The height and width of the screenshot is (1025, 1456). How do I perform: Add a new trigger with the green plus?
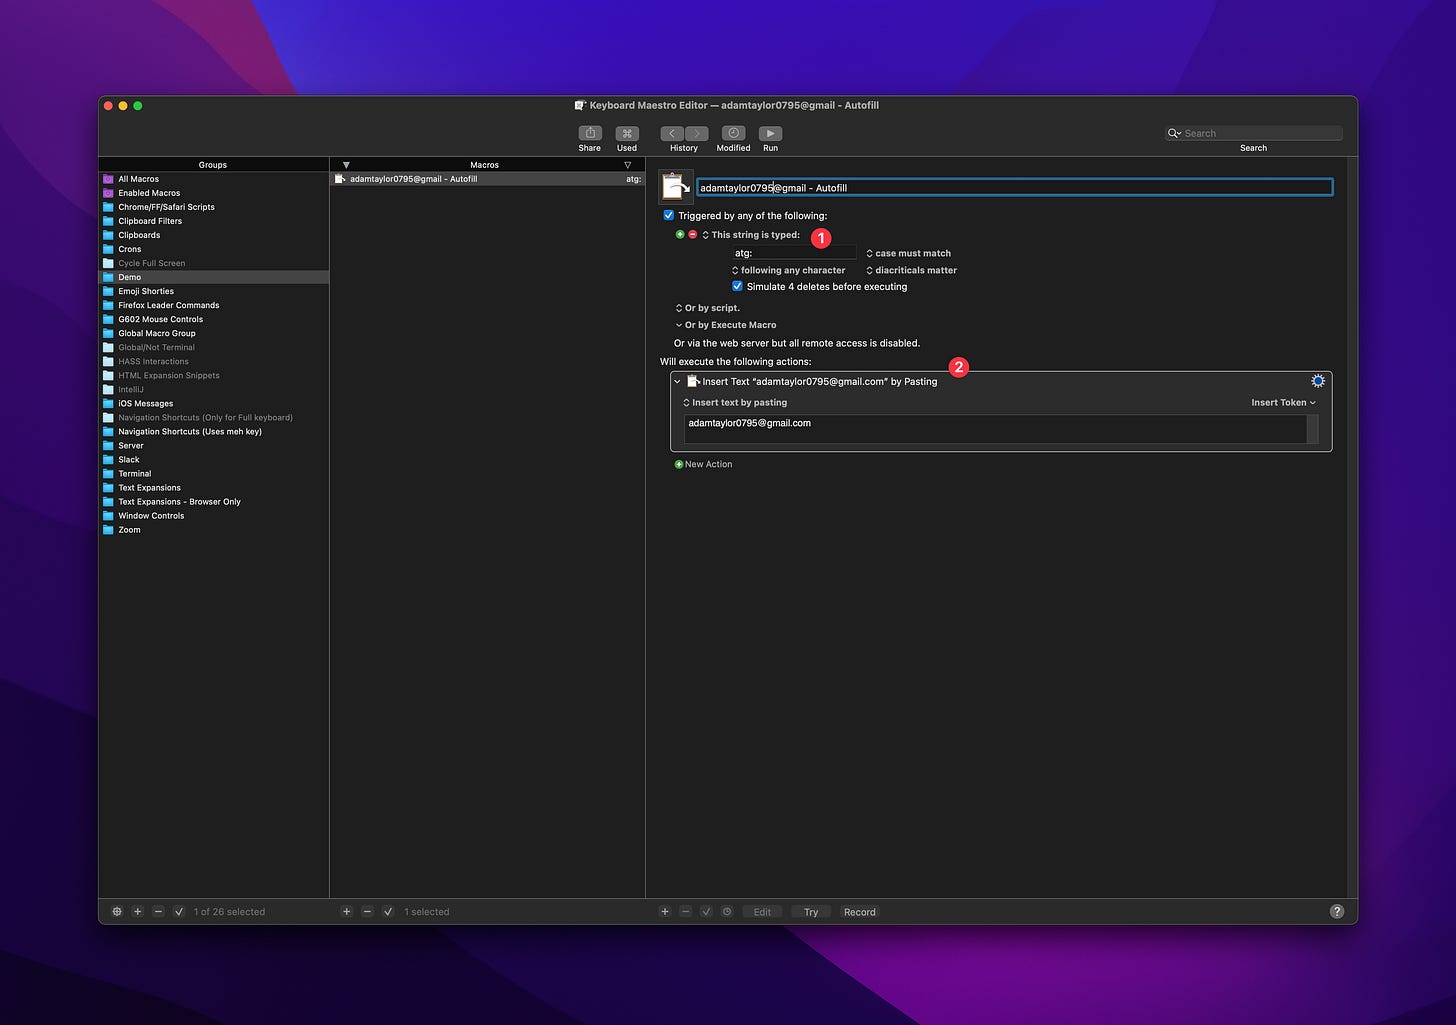click(680, 234)
